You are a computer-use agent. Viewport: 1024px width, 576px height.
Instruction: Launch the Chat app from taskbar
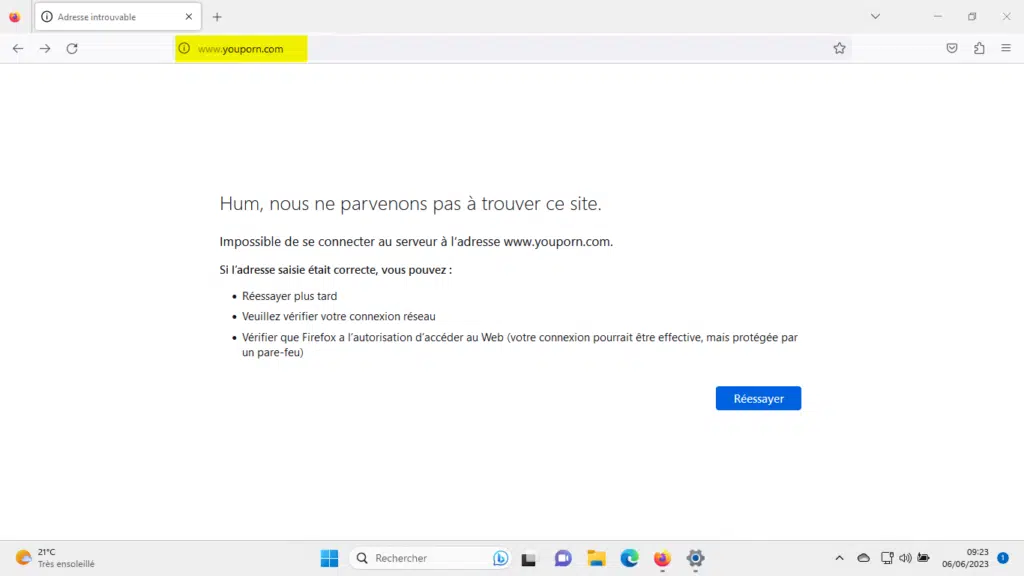coord(563,558)
